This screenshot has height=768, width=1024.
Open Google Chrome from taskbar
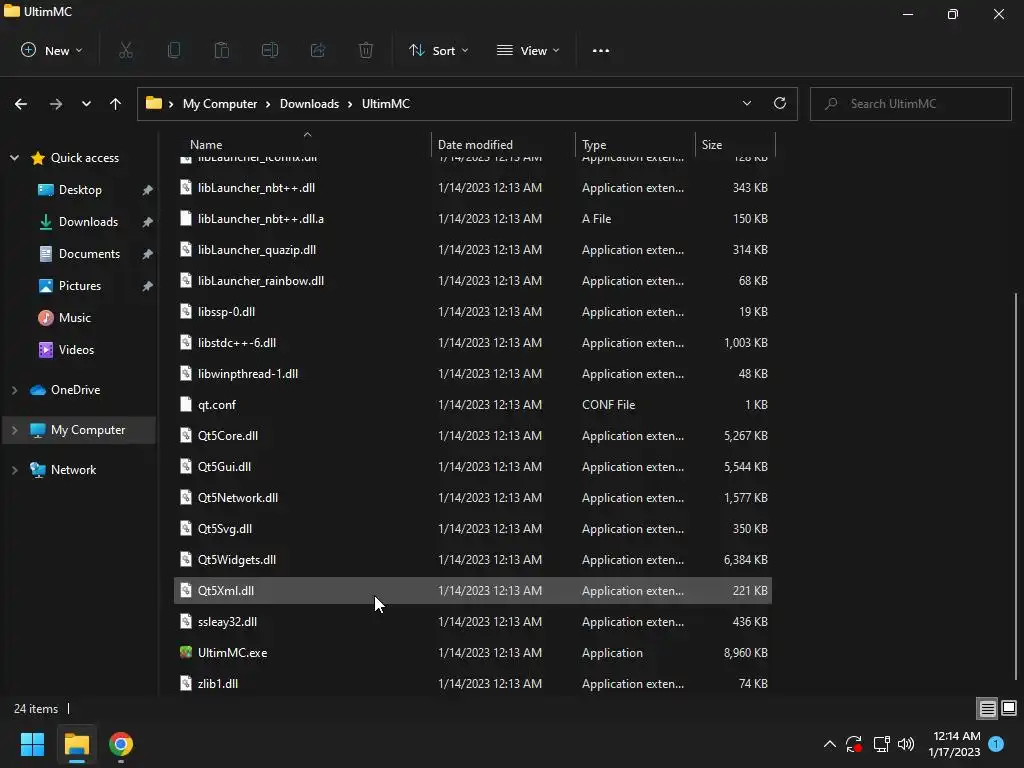(121, 744)
